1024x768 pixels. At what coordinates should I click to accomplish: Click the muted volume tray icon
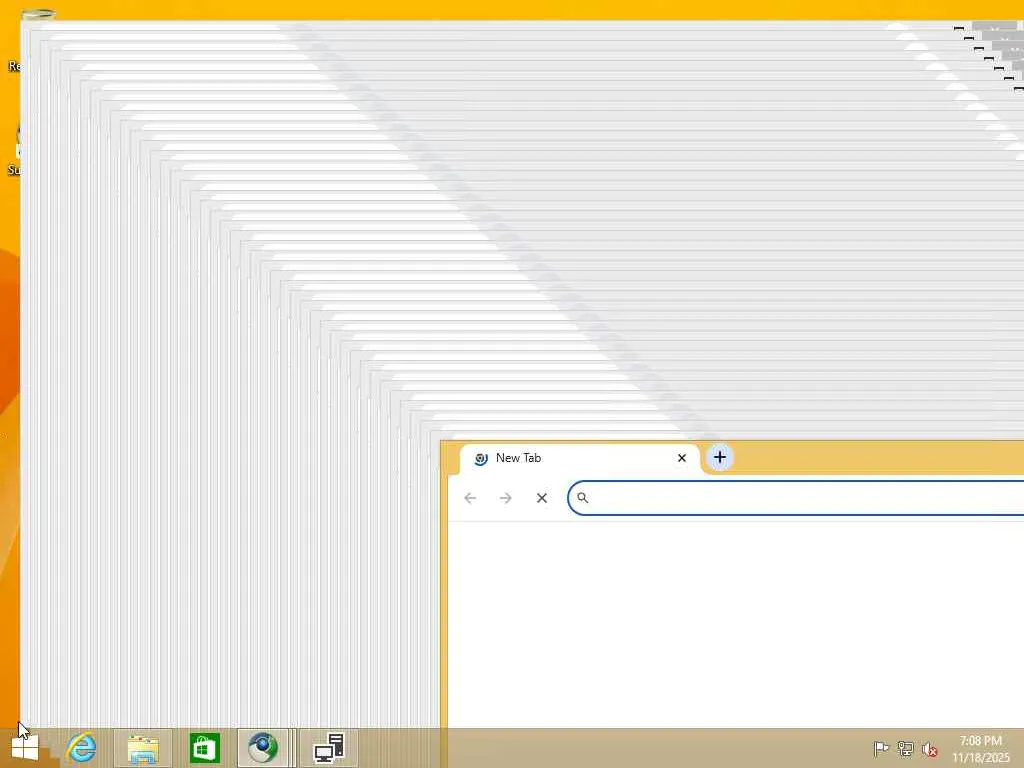point(929,749)
